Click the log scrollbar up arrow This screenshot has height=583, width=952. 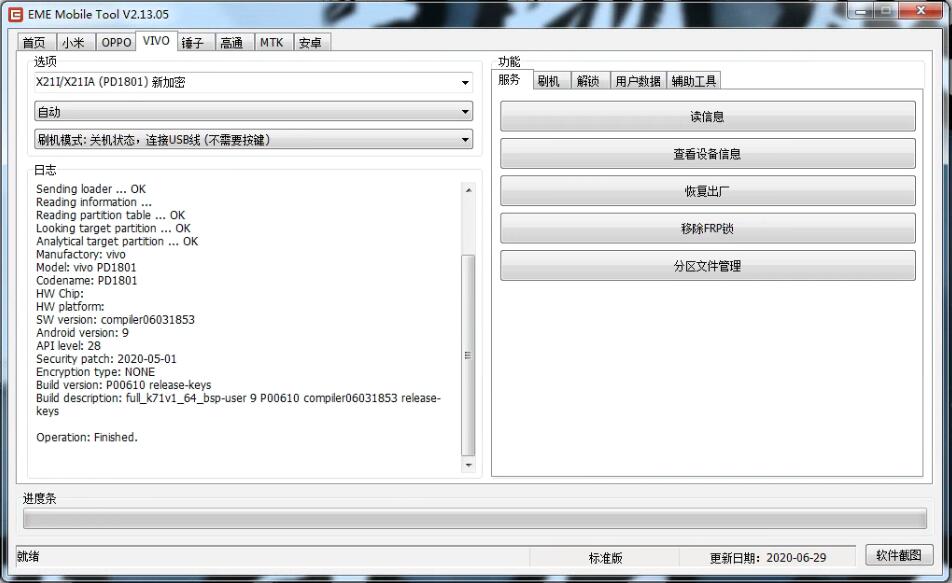click(x=468, y=190)
